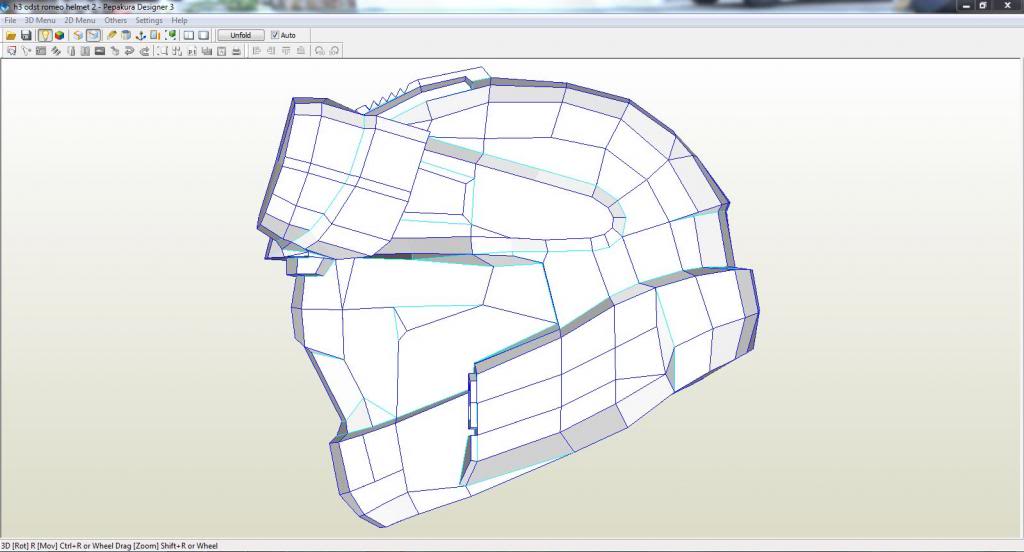Click the anchor icon in toolbar
1024x552 pixels.
click(x=142, y=35)
